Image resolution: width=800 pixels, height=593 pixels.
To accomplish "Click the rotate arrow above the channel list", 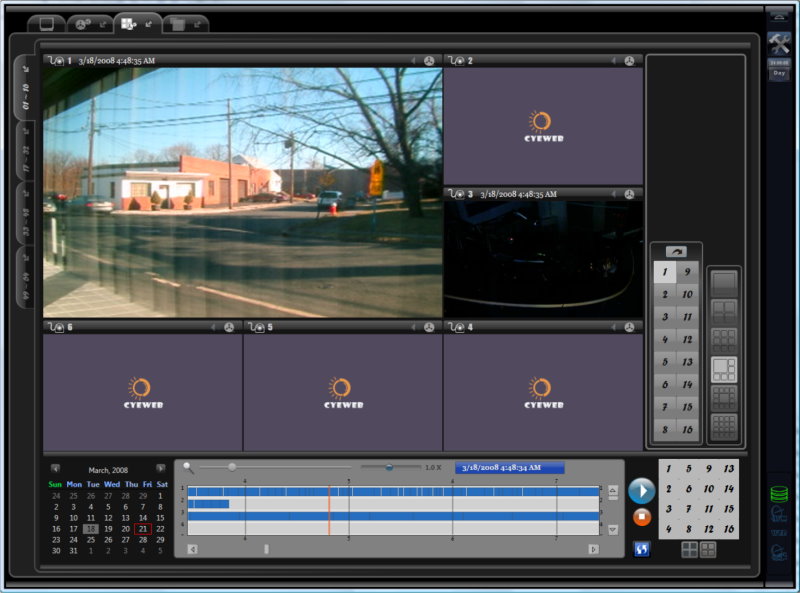I will pyautogui.click(x=676, y=252).
